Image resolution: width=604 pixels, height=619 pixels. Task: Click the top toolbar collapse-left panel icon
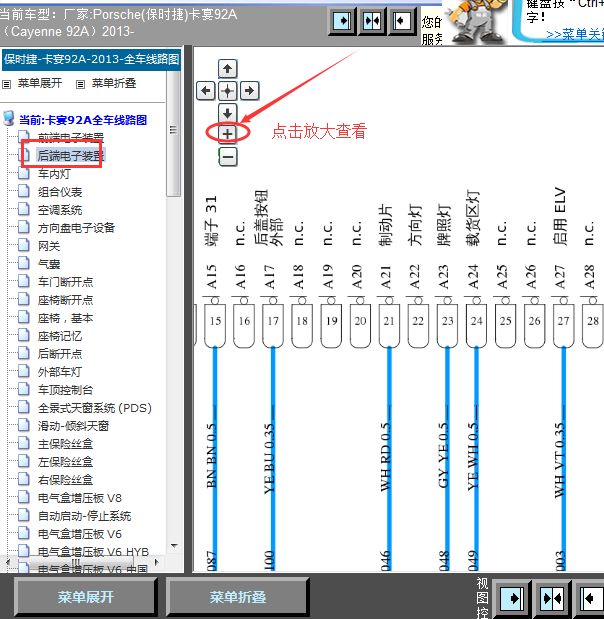click(402, 21)
